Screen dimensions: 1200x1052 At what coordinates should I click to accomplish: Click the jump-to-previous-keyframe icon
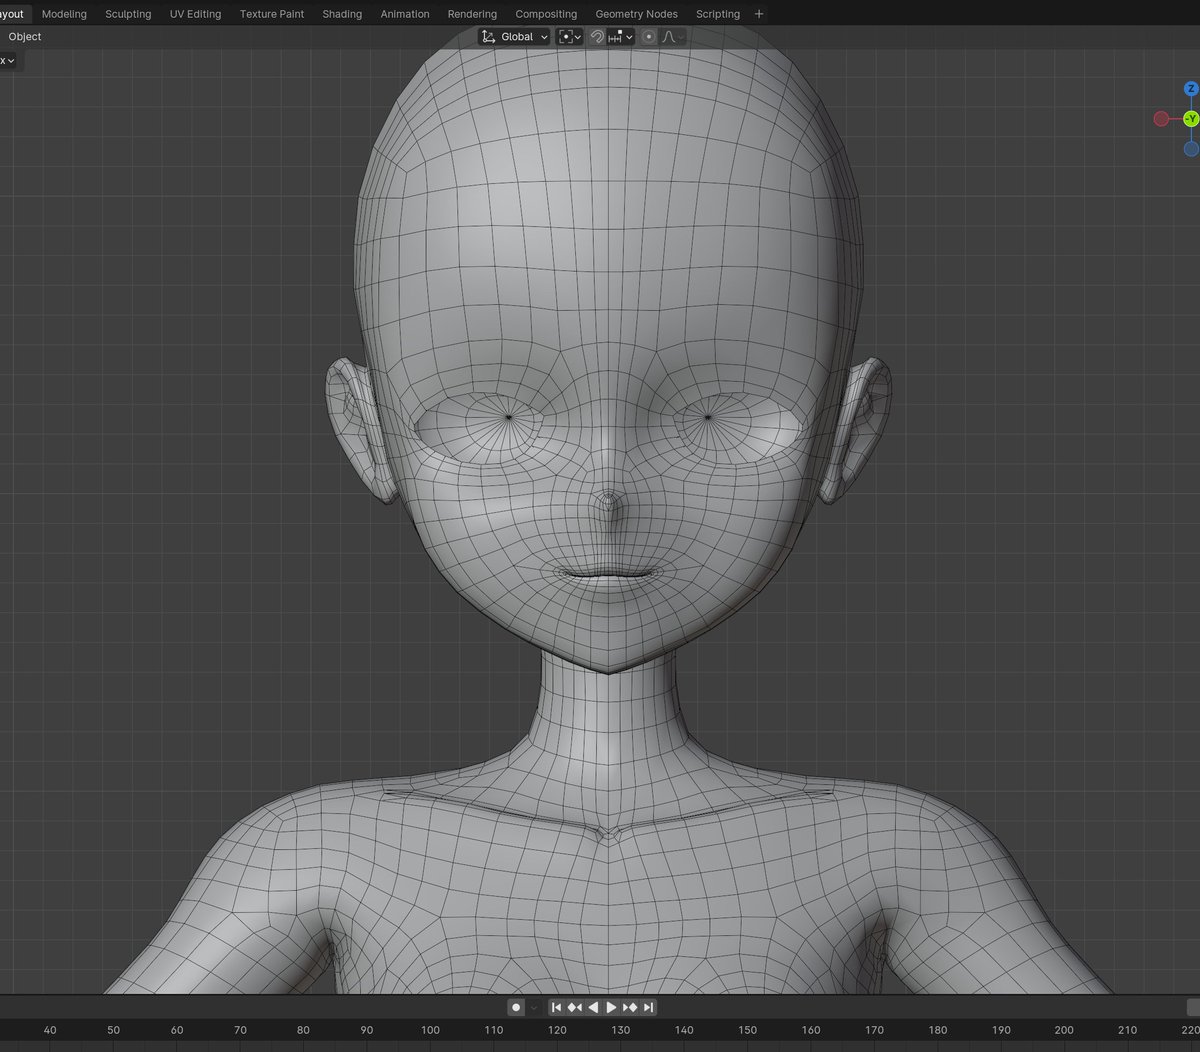(575, 1007)
